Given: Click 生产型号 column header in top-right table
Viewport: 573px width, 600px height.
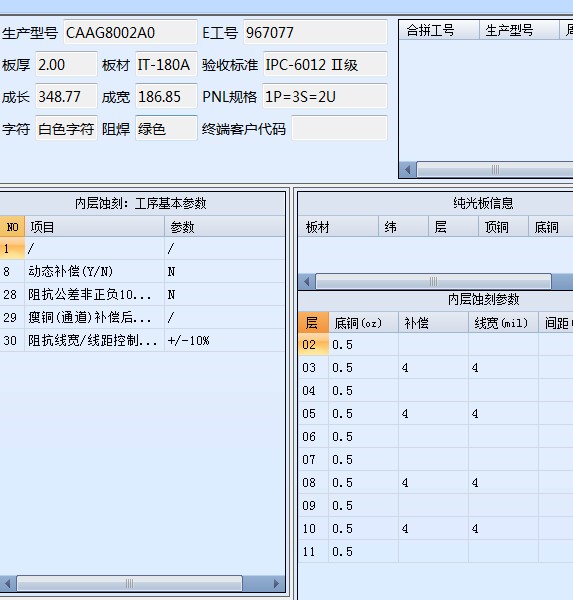Looking at the screenshot, I should point(519,30).
